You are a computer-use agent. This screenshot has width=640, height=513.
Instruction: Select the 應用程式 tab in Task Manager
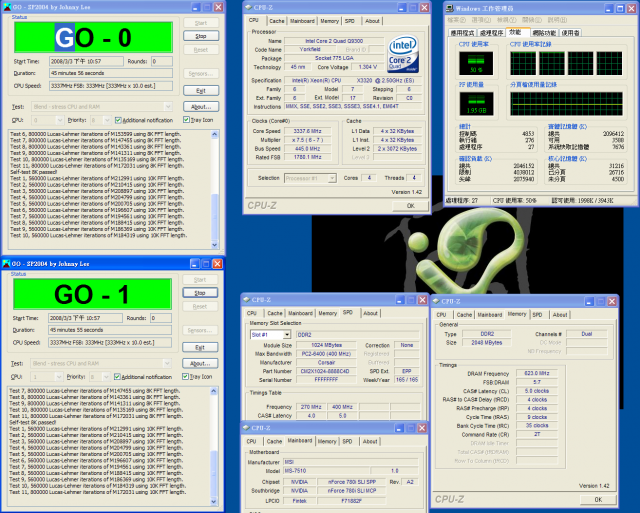tap(462, 33)
